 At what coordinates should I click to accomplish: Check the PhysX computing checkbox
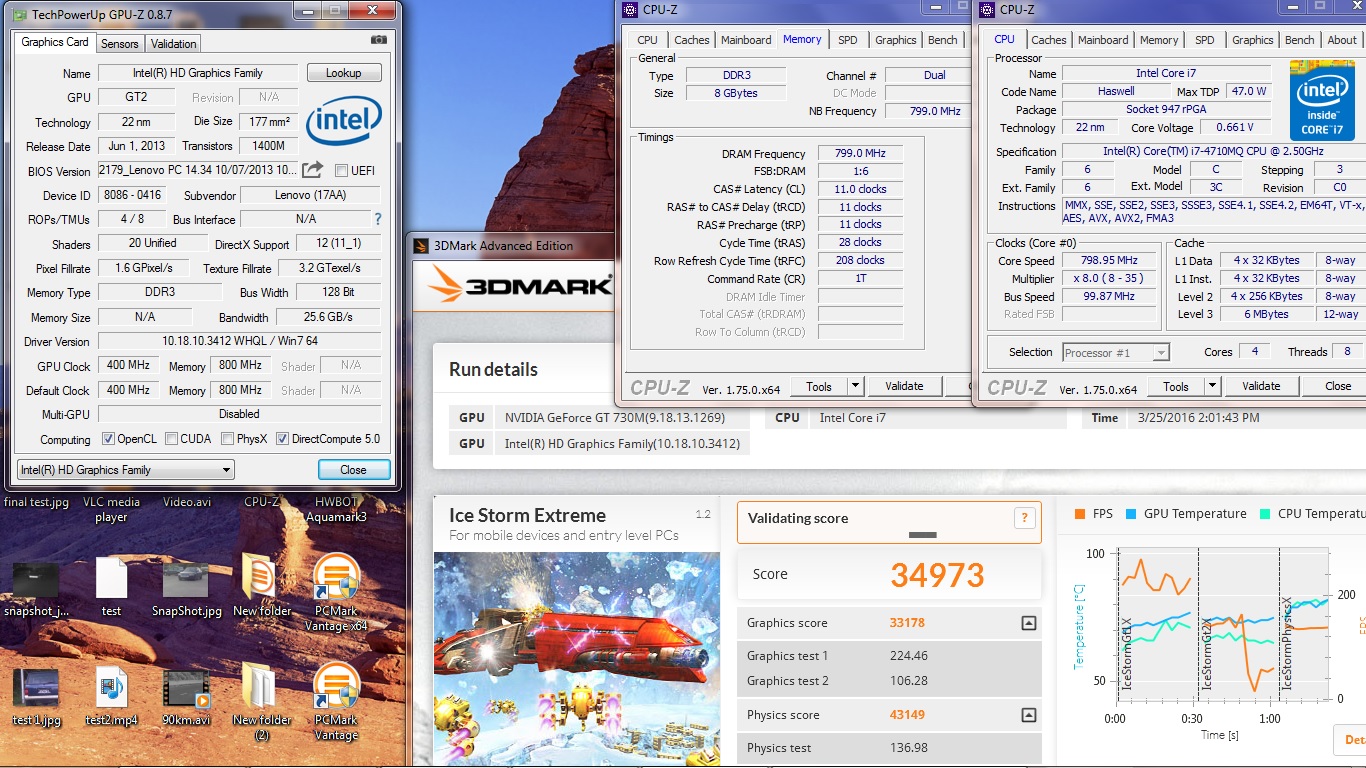(x=228, y=439)
